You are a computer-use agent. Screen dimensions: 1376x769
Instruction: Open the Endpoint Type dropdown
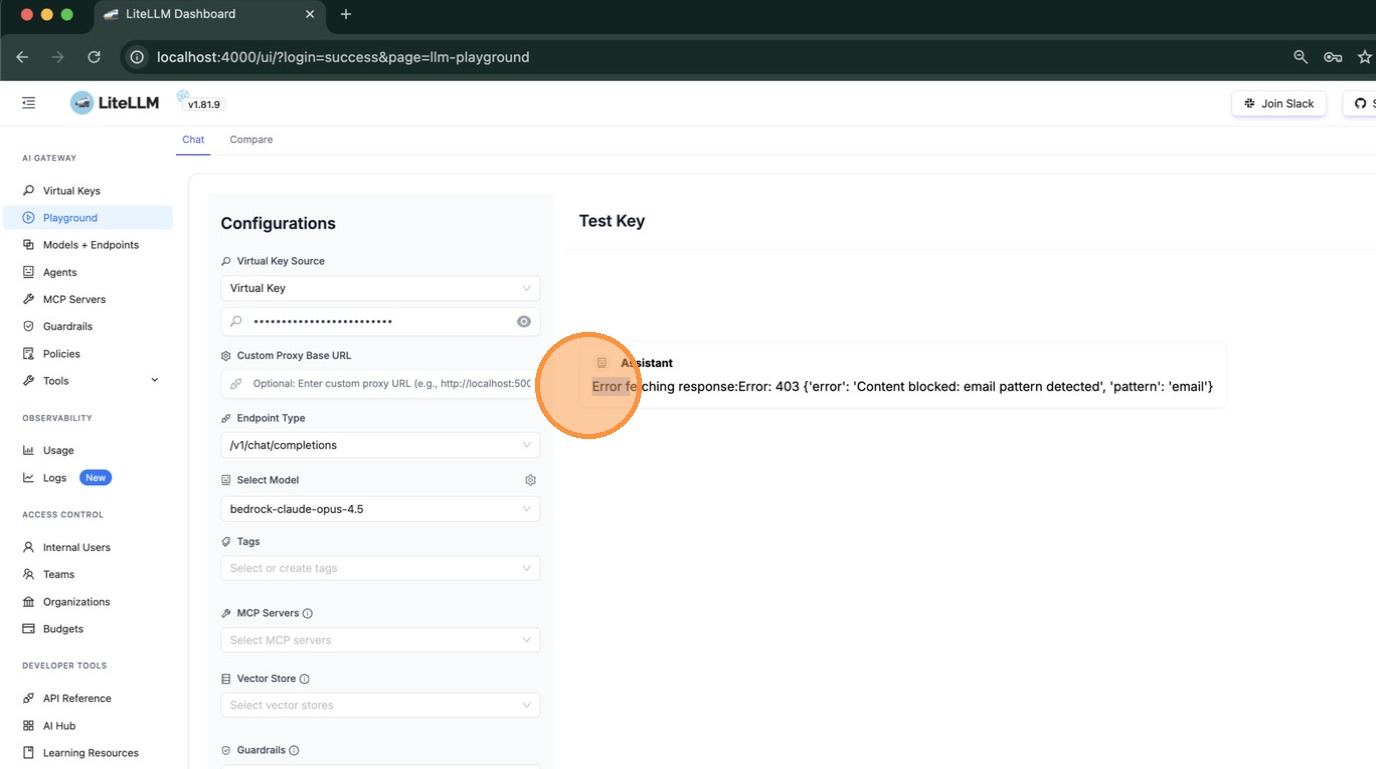point(380,445)
